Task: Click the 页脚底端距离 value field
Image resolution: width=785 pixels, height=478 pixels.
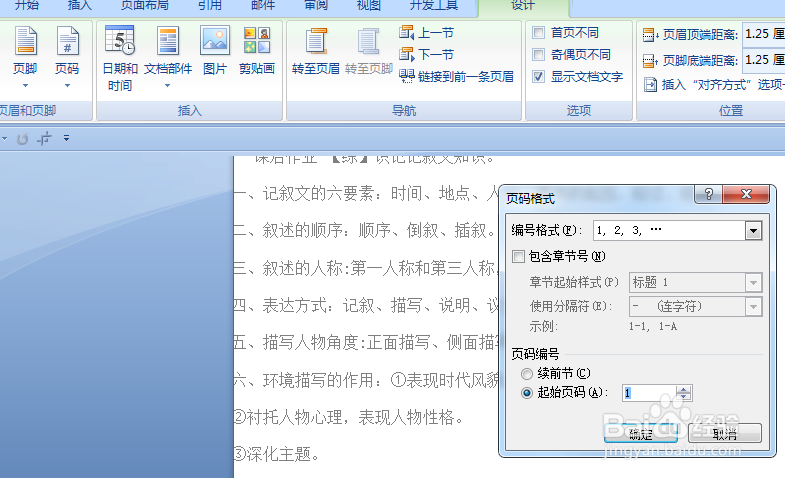Action: pyautogui.click(x=763, y=60)
